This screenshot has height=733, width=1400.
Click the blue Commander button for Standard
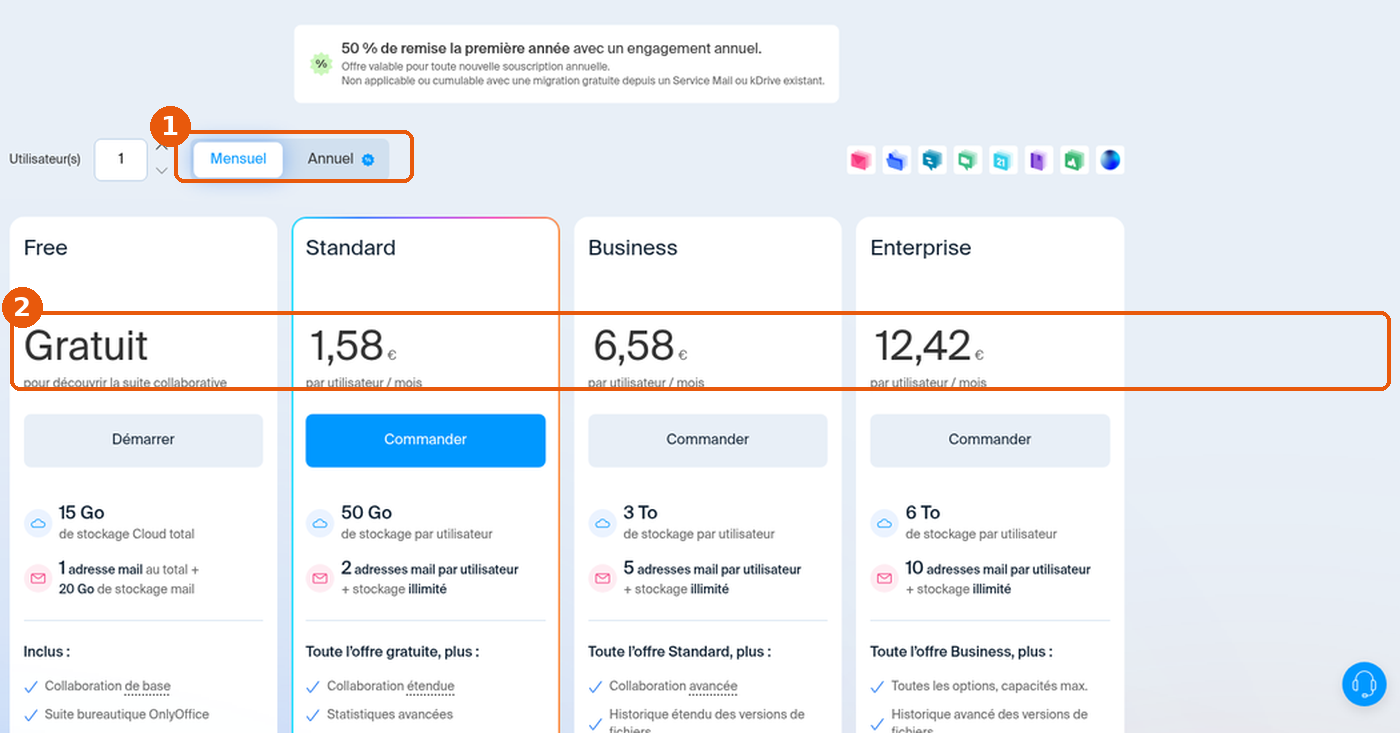[425, 440]
